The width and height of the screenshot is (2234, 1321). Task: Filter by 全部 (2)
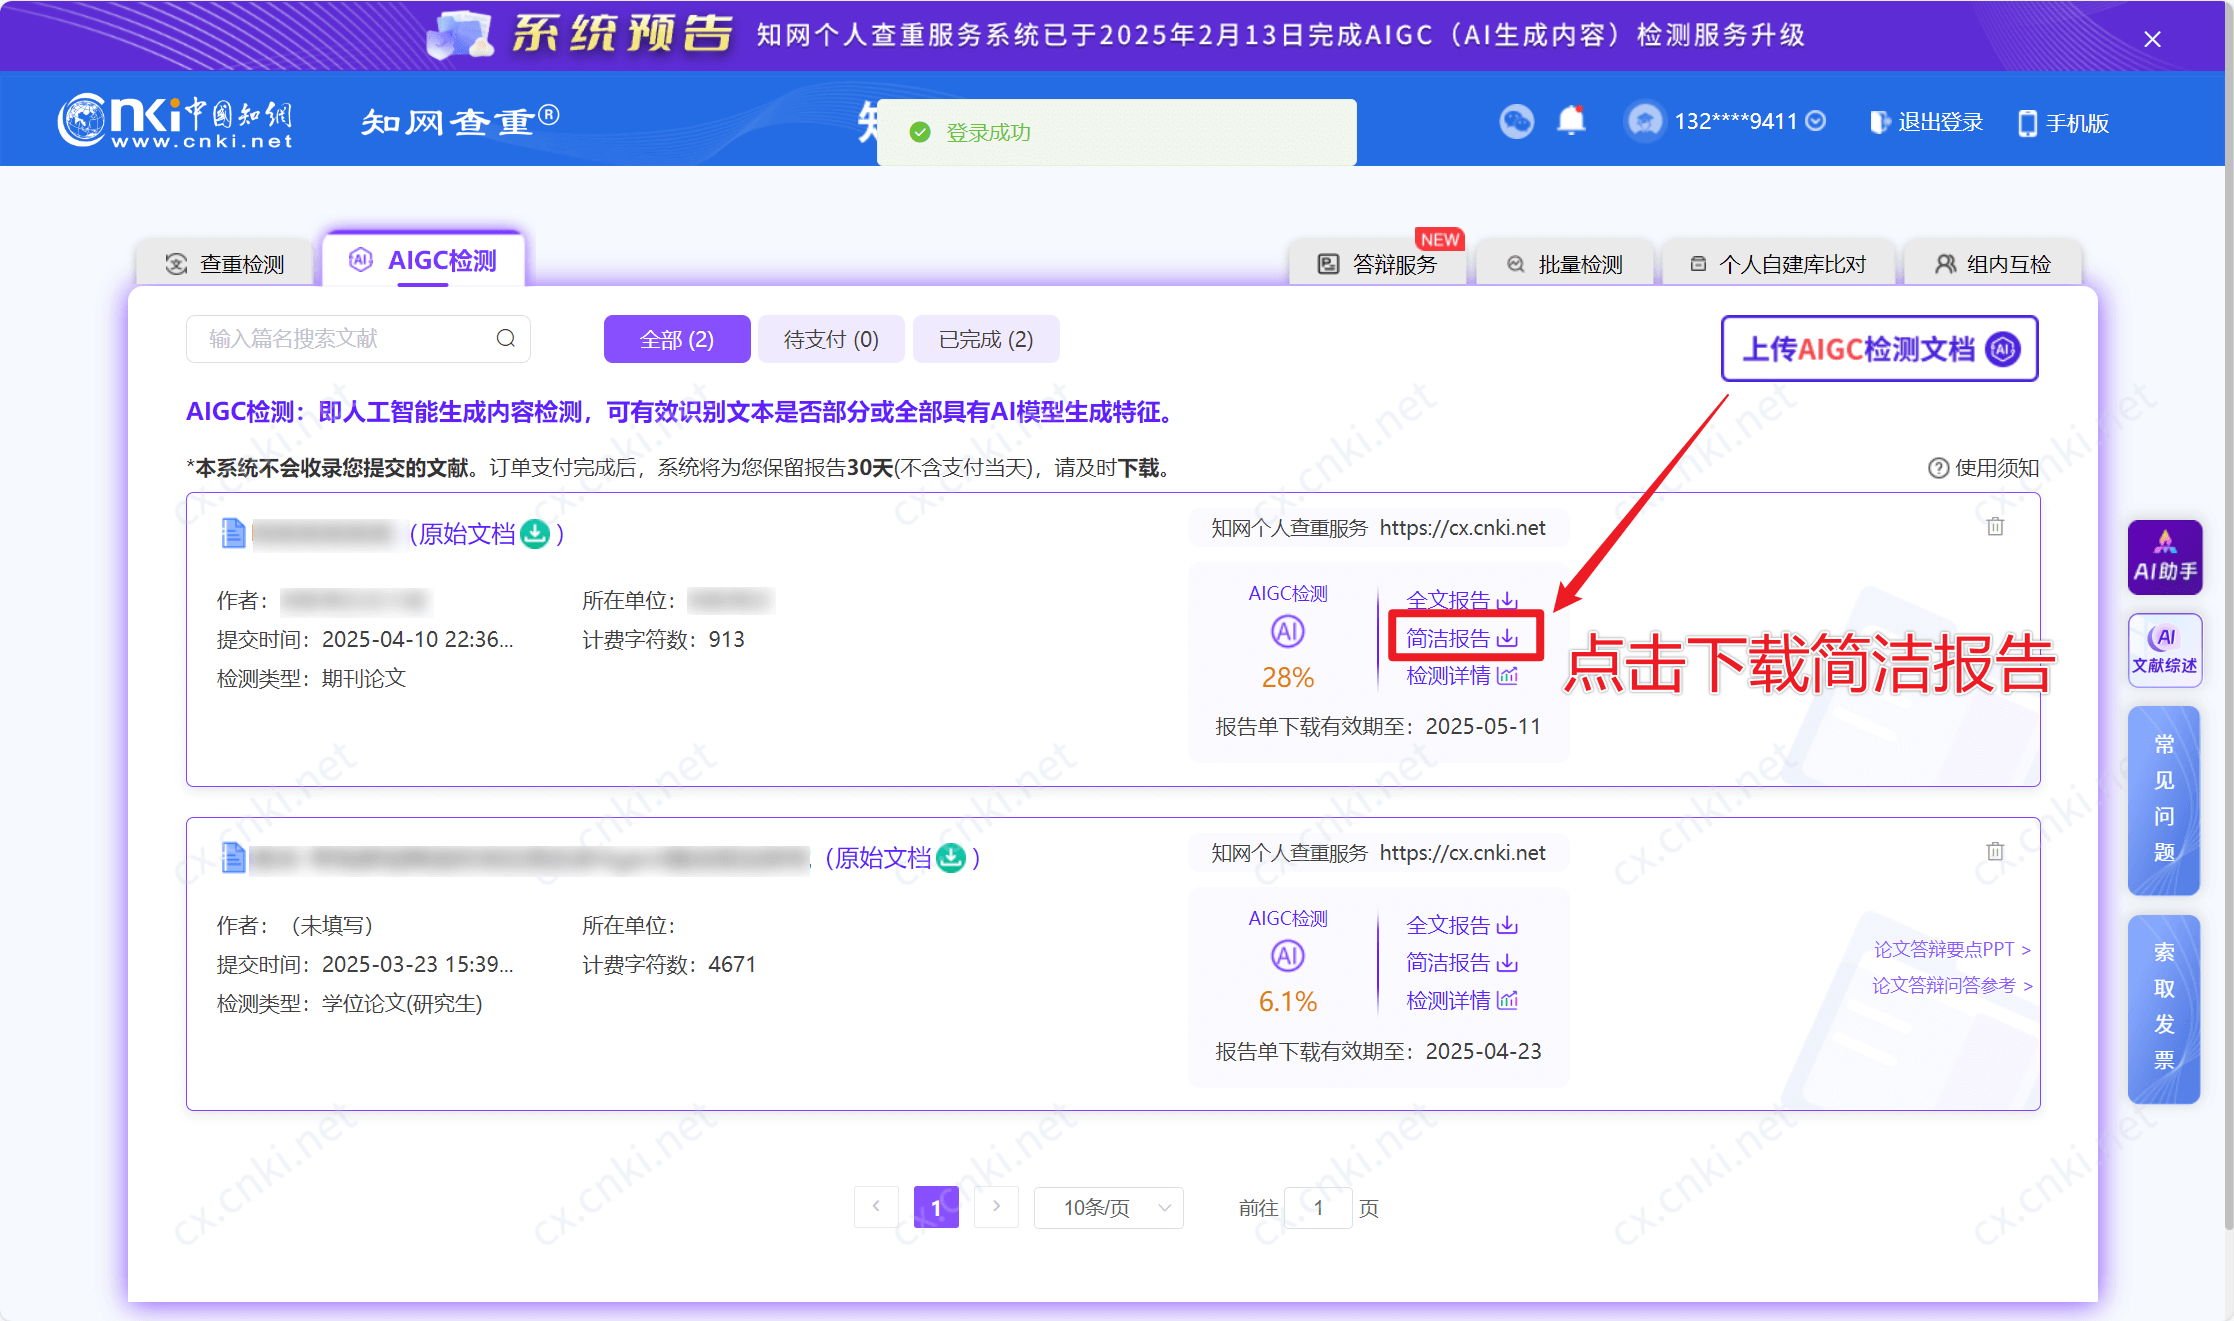point(677,339)
